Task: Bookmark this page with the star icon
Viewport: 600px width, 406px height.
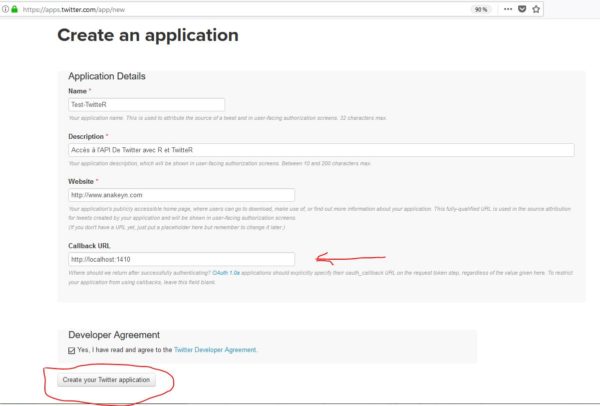Action: [x=536, y=9]
